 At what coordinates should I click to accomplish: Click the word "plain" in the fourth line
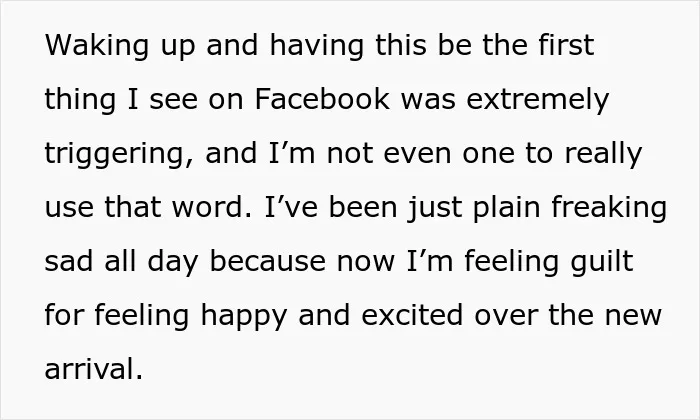click(506, 208)
